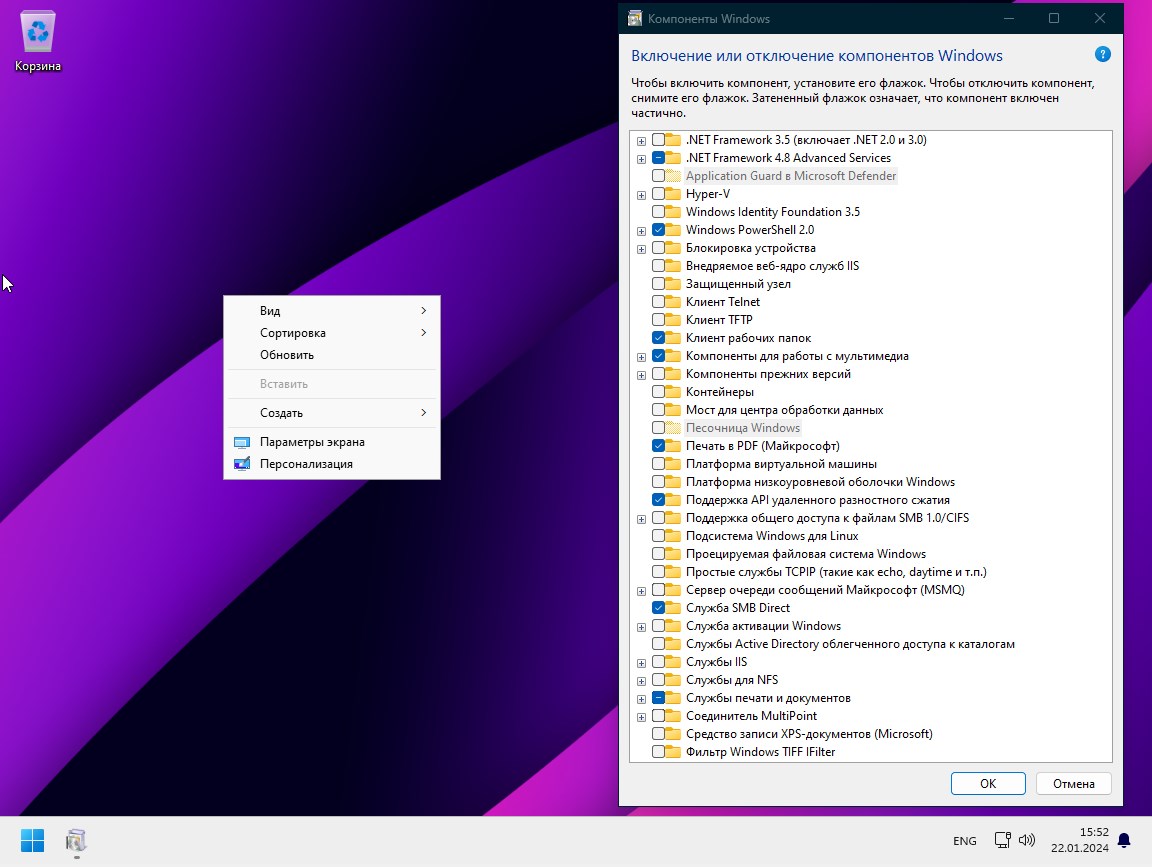Click the Отмена button
This screenshot has height=867, width=1152.
tap(1073, 783)
